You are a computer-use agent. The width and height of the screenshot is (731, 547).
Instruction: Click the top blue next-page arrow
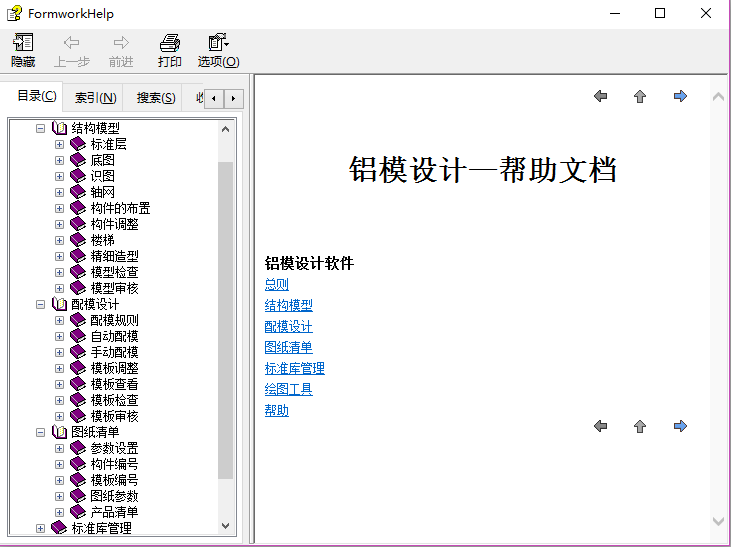point(680,96)
